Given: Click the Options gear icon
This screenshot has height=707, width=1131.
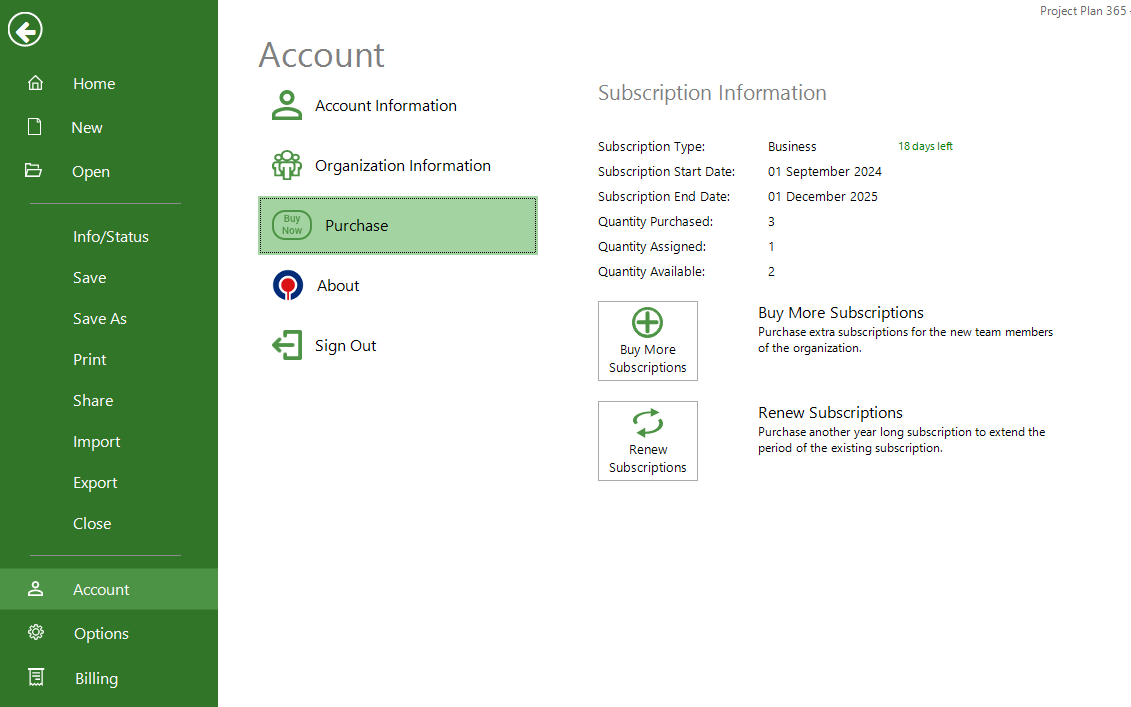Looking at the screenshot, I should coord(36,633).
